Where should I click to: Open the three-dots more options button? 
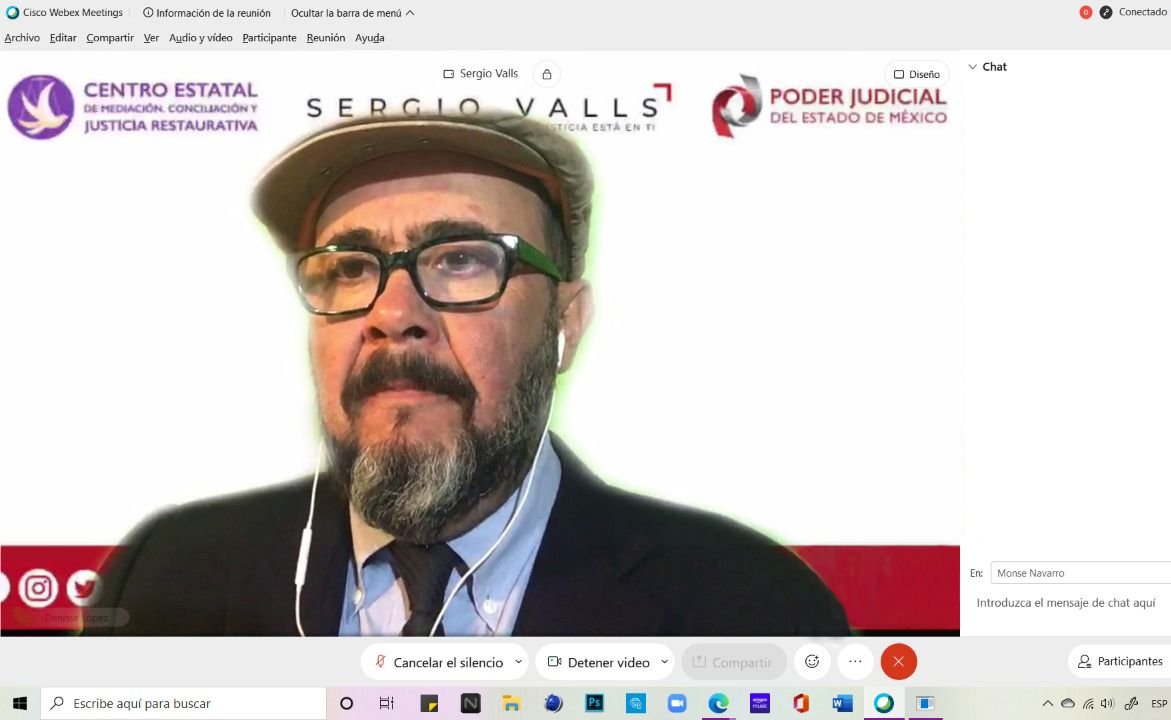pos(855,662)
